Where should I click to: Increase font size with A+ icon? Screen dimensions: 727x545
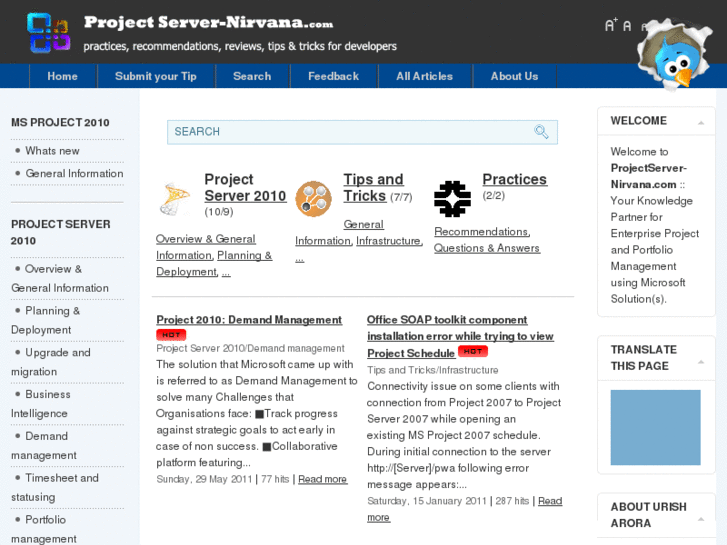tap(611, 25)
